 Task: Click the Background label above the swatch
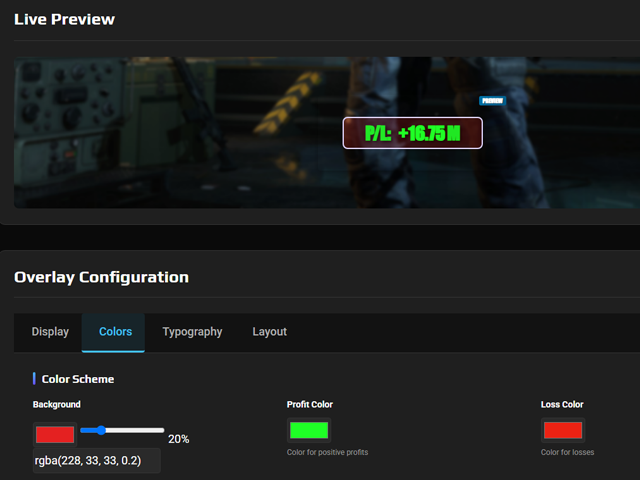coord(57,405)
